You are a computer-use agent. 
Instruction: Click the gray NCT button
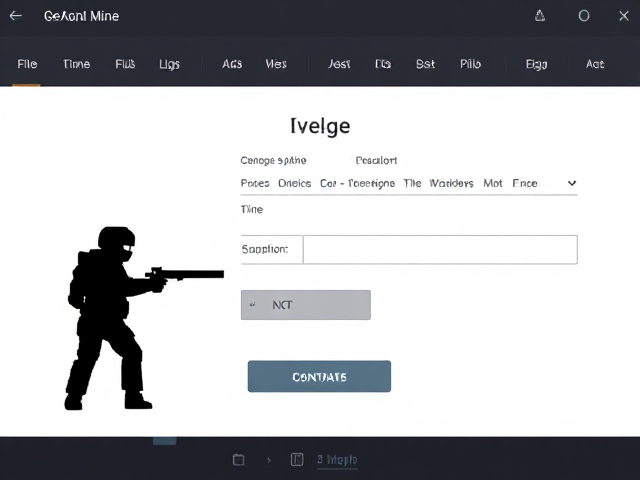[x=305, y=305]
